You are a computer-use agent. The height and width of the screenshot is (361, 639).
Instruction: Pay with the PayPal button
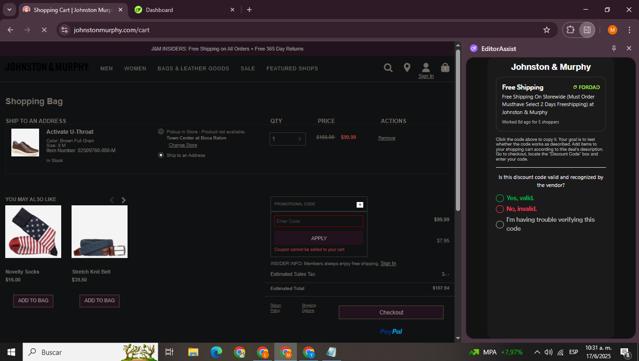(x=391, y=332)
